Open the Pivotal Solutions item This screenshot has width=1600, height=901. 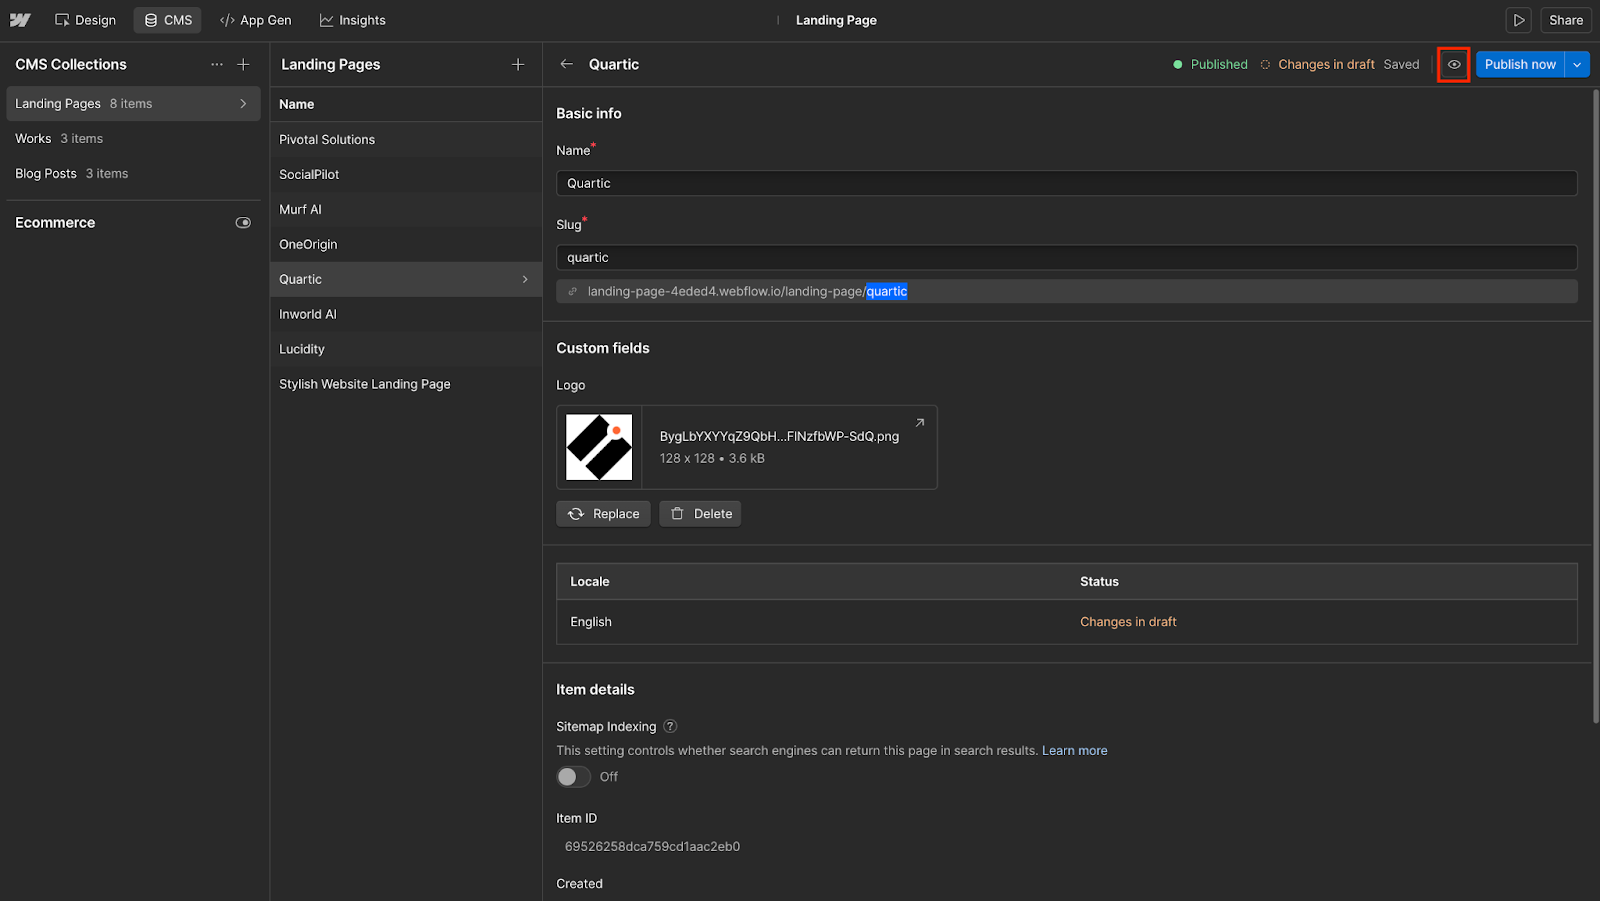pyautogui.click(x=406, y=140)
